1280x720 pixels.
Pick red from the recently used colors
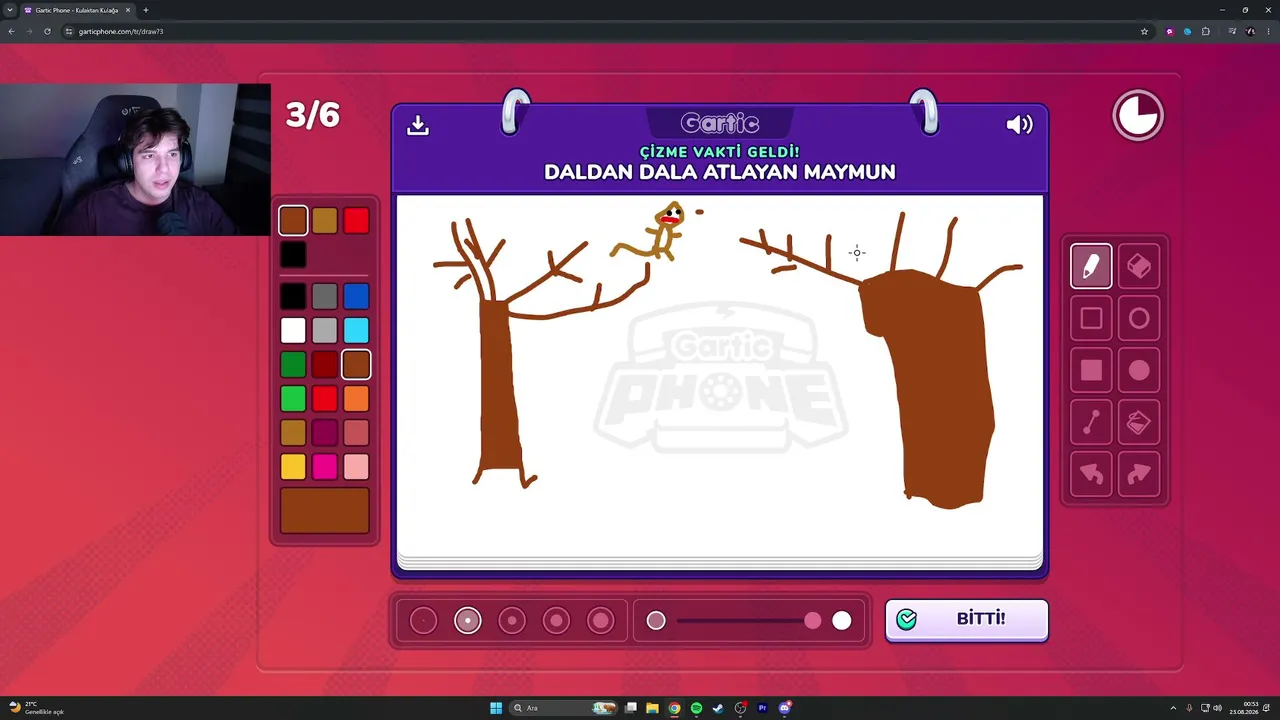tap(356, 220)
